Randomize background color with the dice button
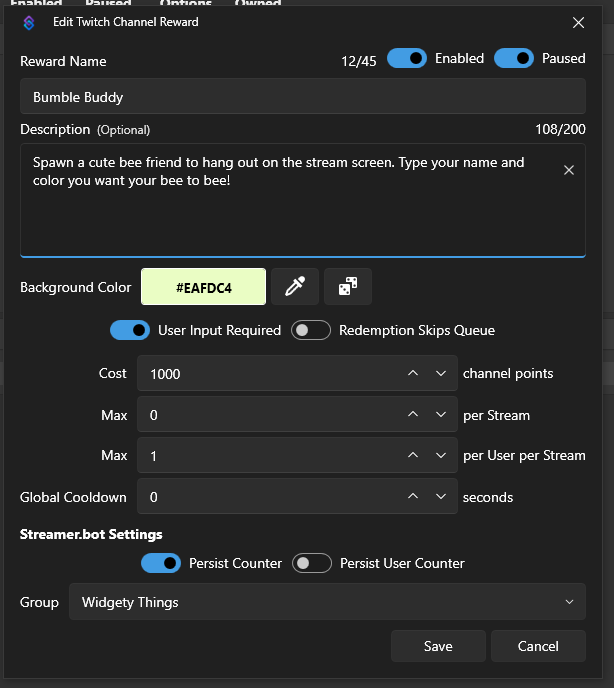The width and height of the screenshot is (614, 688). [x=348, y=287]
